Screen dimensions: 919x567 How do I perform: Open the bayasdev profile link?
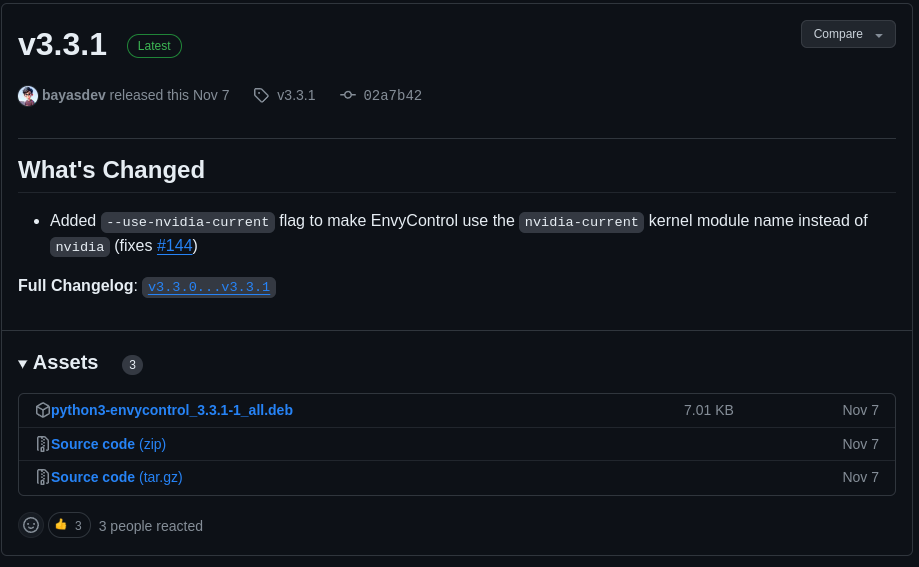click(74, 95)
